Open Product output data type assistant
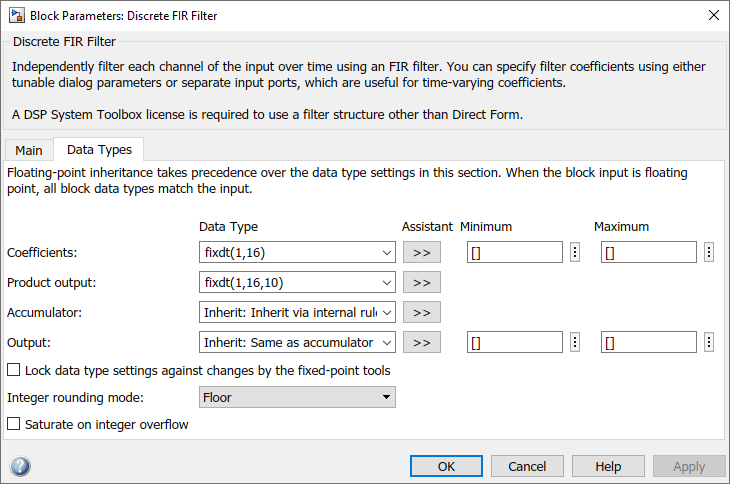Image resolution: width=730 pixels, height=484 pixels. tap(421, 283)
